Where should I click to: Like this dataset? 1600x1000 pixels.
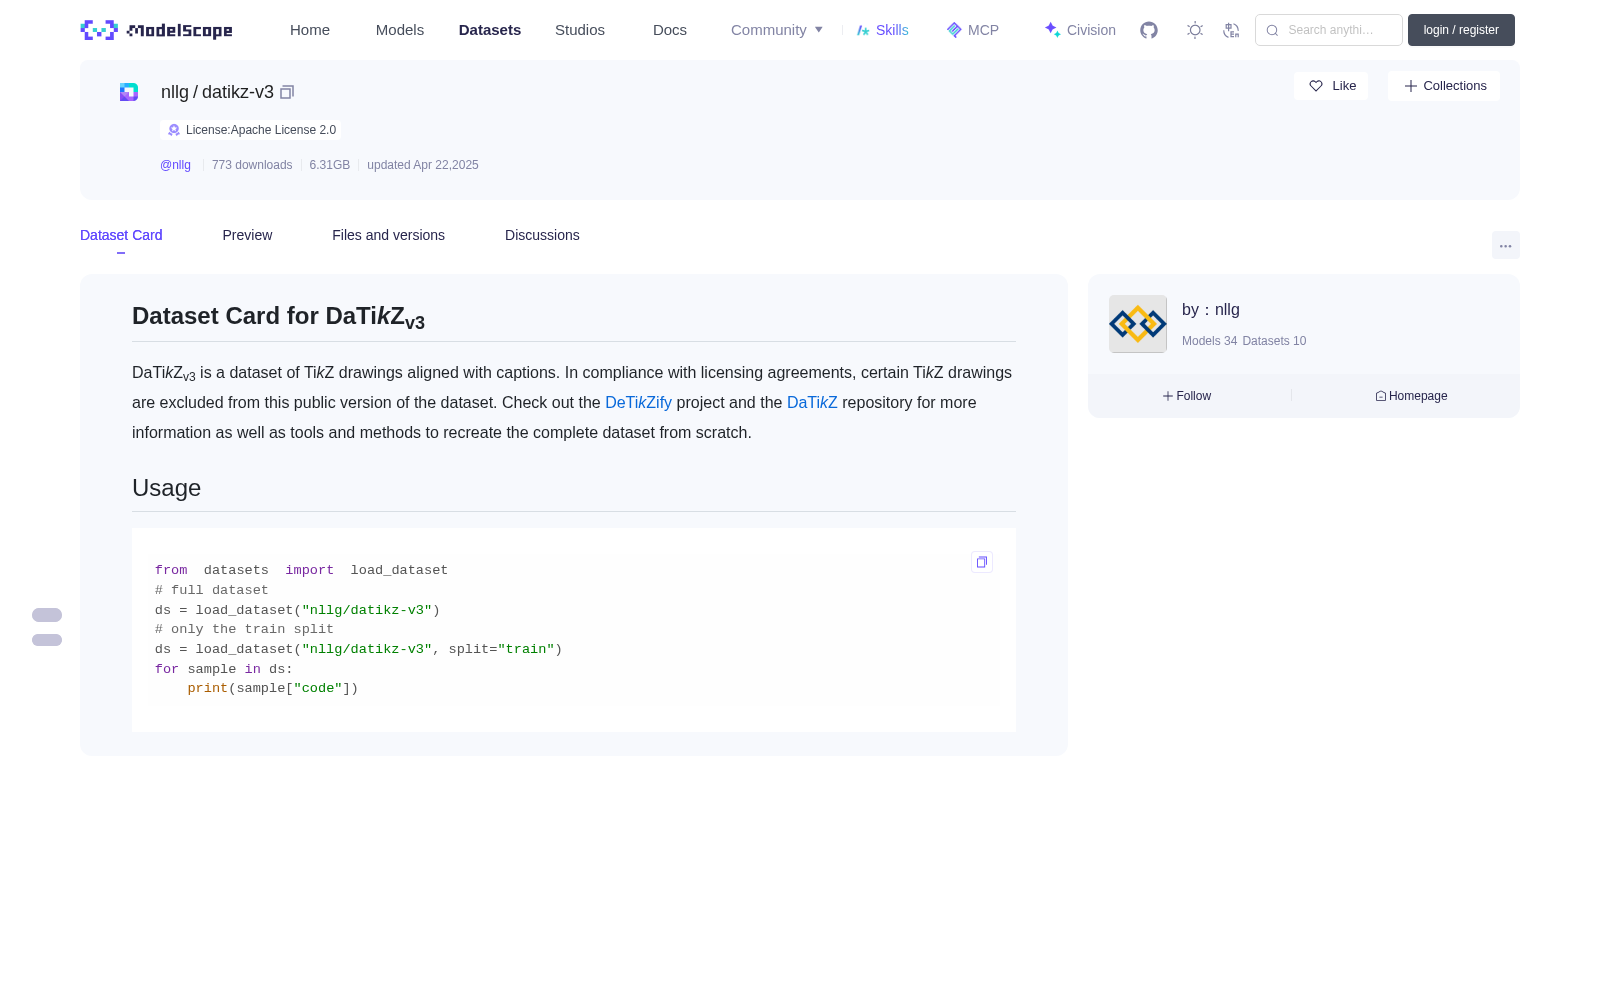click(x=1331, y=86)
